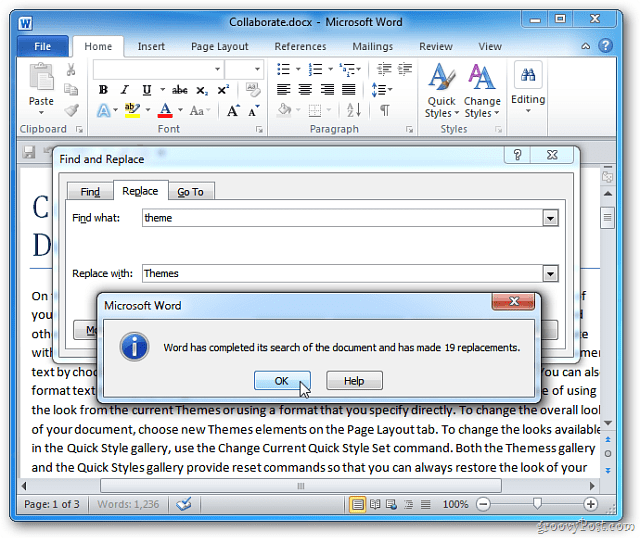Viewport: 640px width, 538px height.
Task: Click the Find what input field
Action: pyautogui.click(x=342, y=218)
